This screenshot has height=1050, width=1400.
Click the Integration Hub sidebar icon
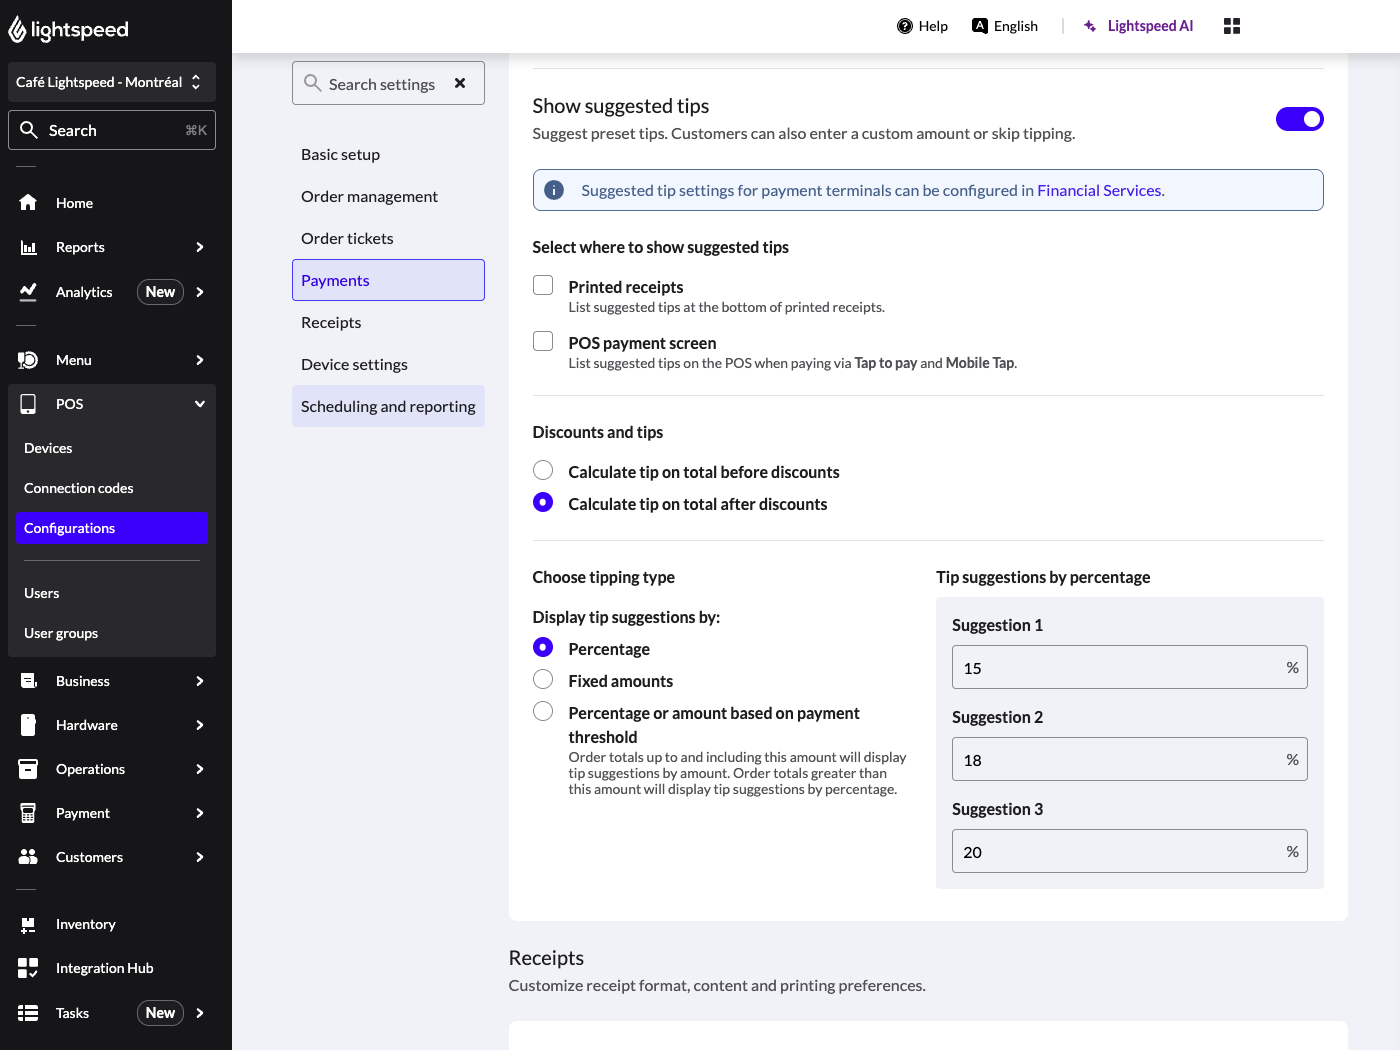[x=28, y=968]
